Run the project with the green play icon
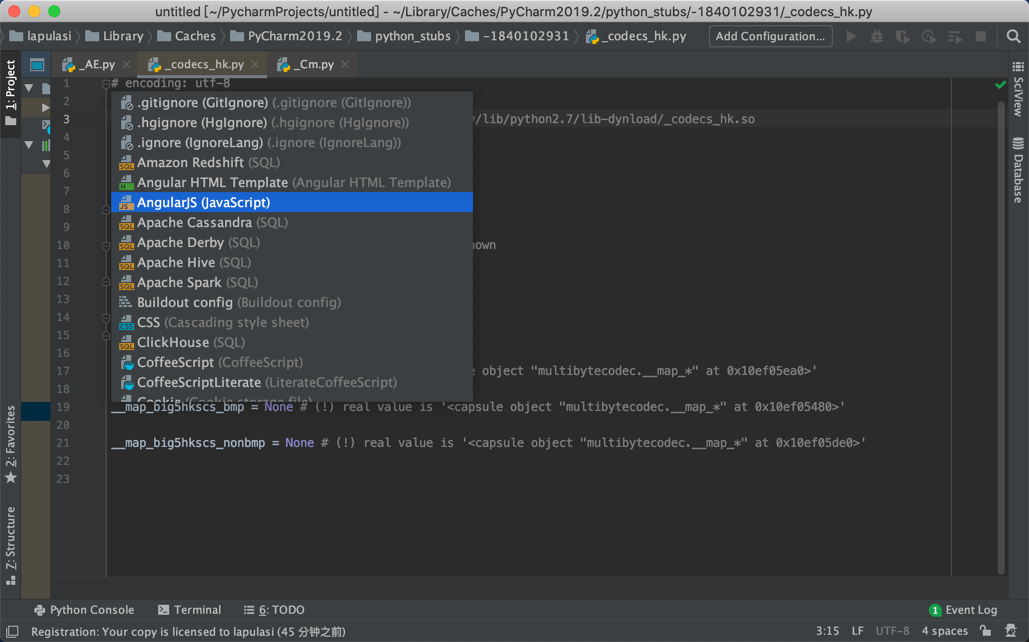The image size is (1029, 642). click(x=851, y=37)
